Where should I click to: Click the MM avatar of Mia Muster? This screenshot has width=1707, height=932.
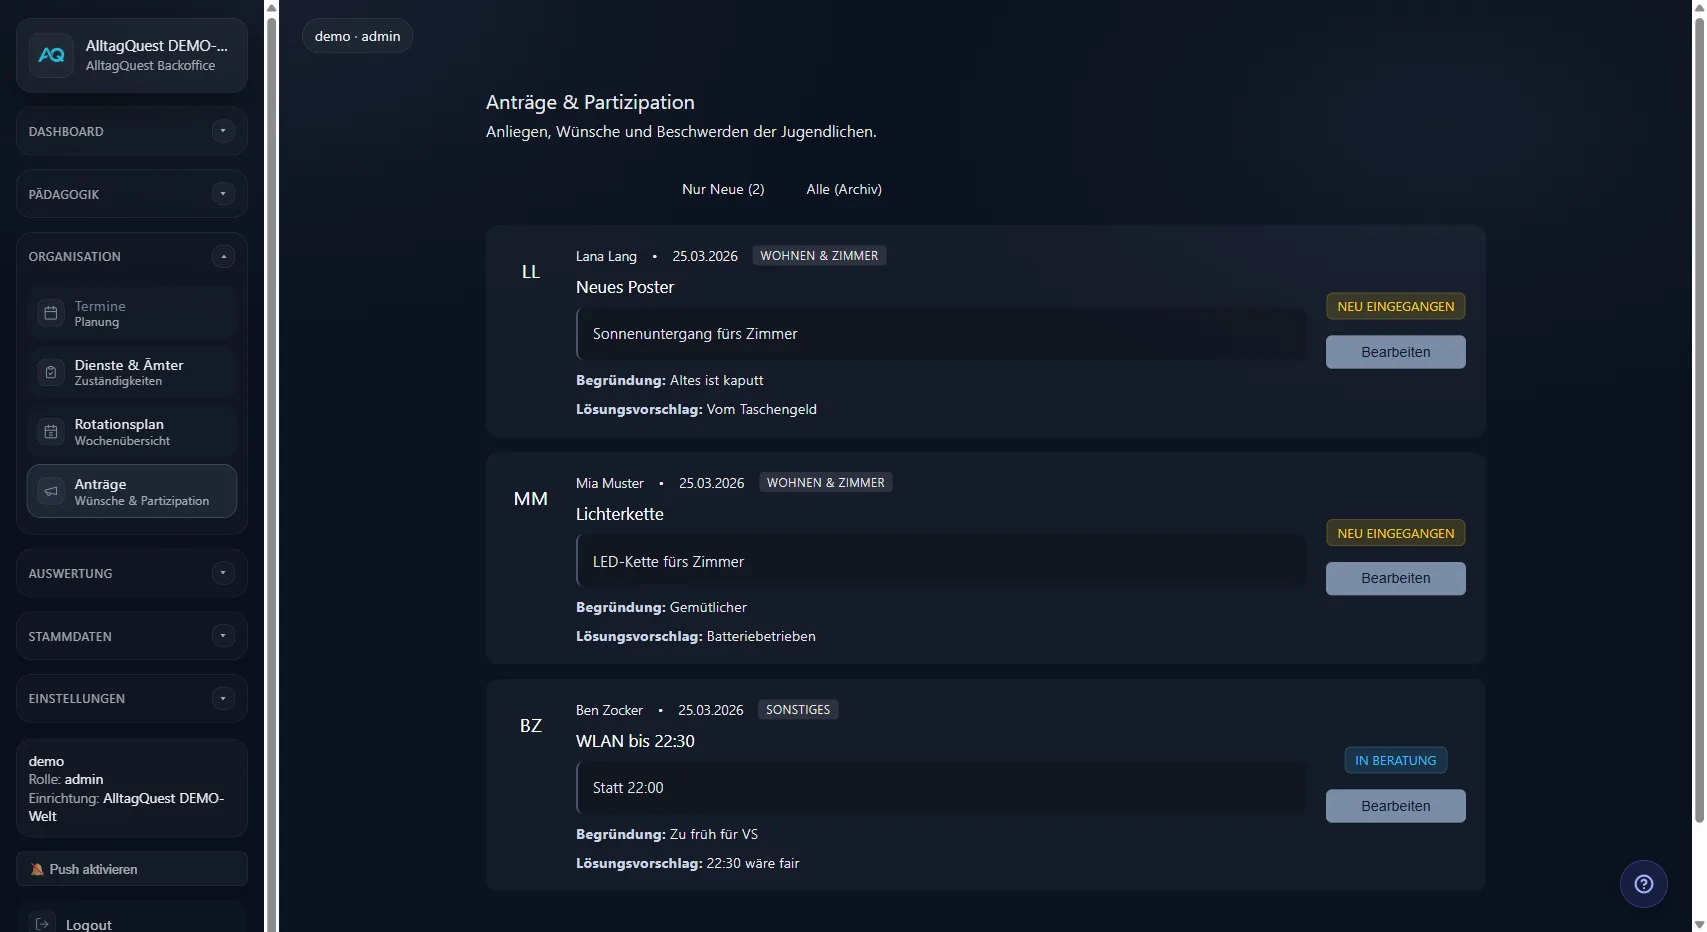click(530, 499)
